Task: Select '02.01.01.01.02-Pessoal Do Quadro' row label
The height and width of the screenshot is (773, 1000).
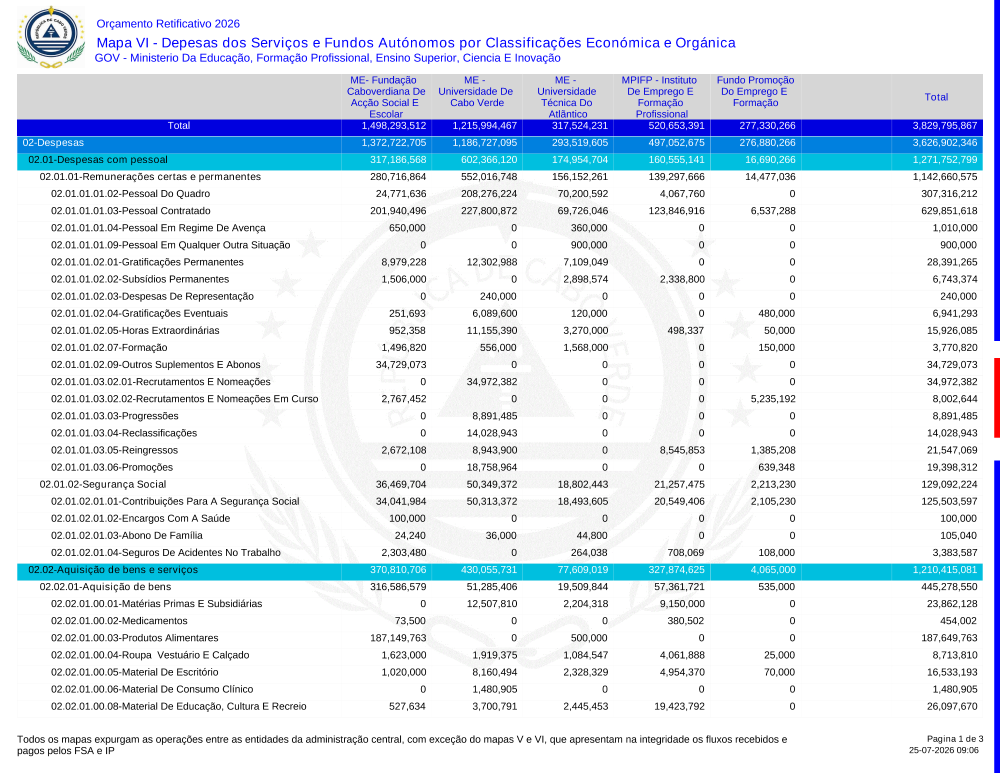Action: point(130,194)
